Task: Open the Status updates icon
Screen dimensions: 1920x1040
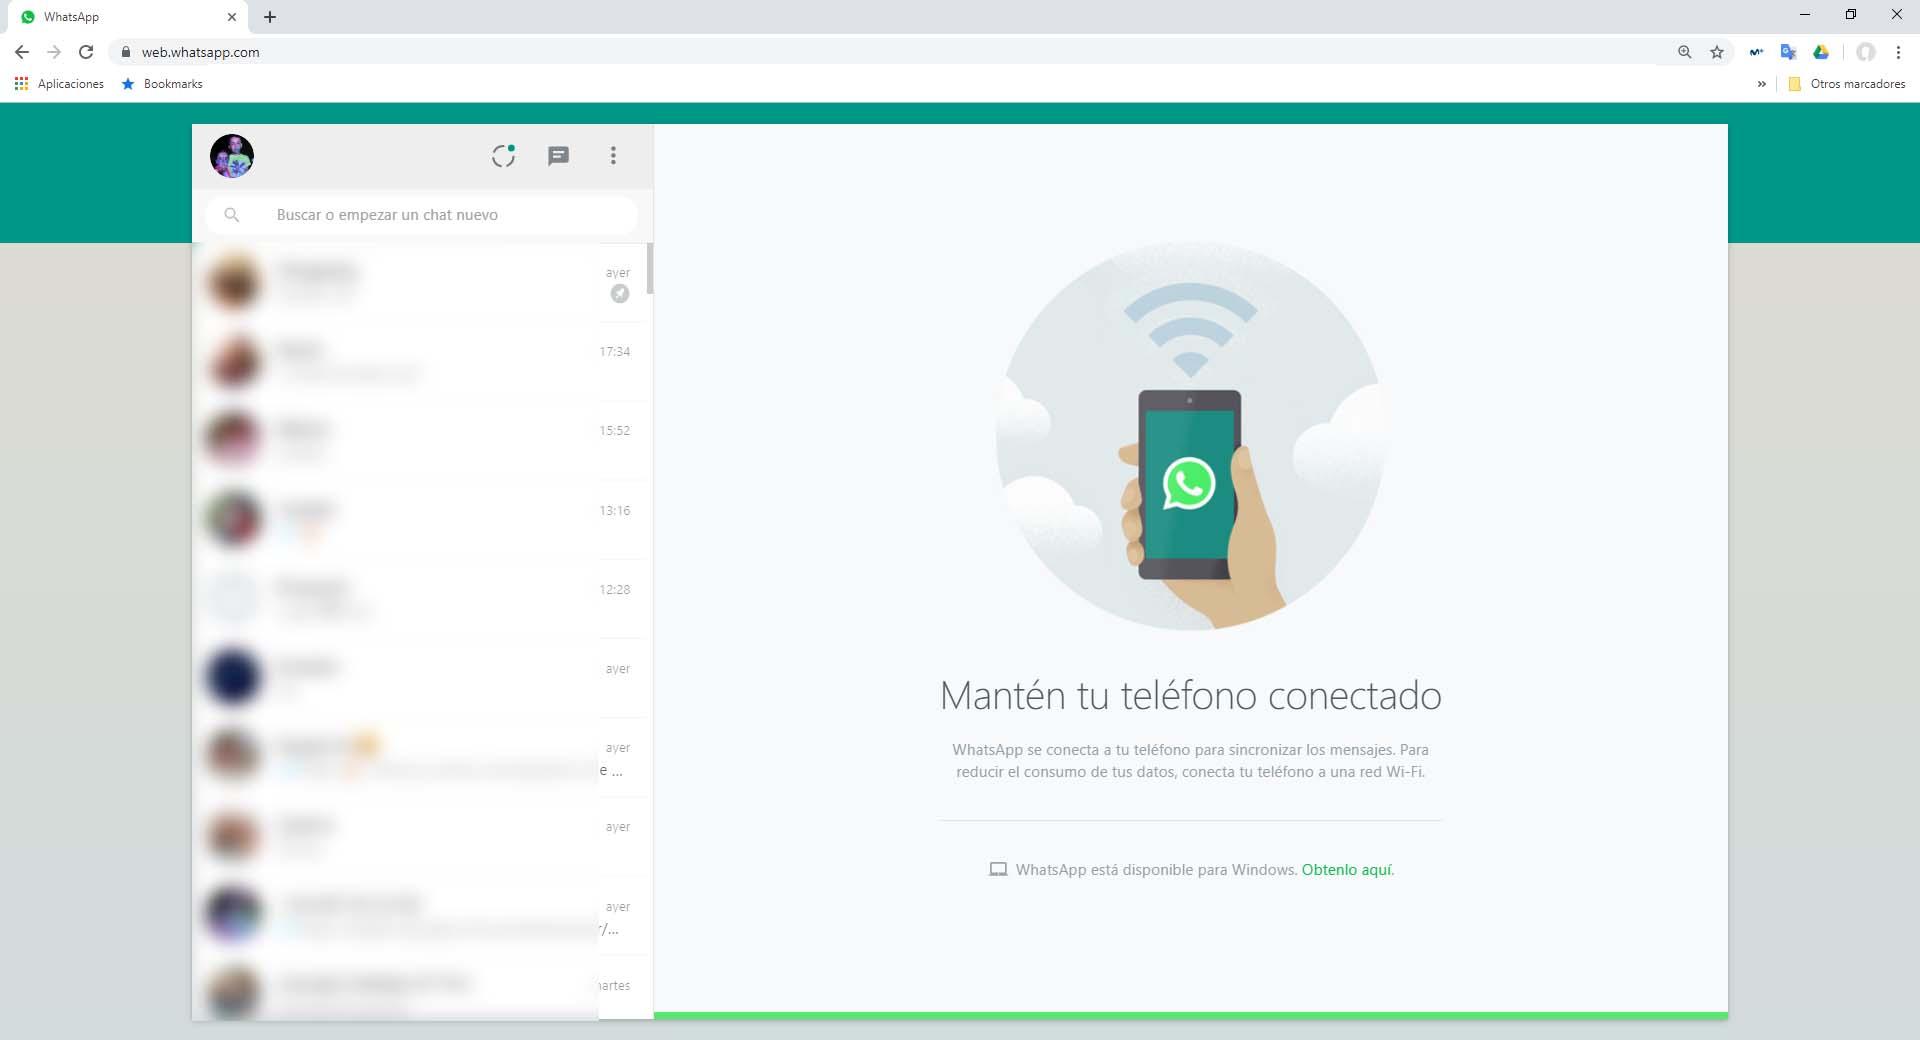Action: 503,156
